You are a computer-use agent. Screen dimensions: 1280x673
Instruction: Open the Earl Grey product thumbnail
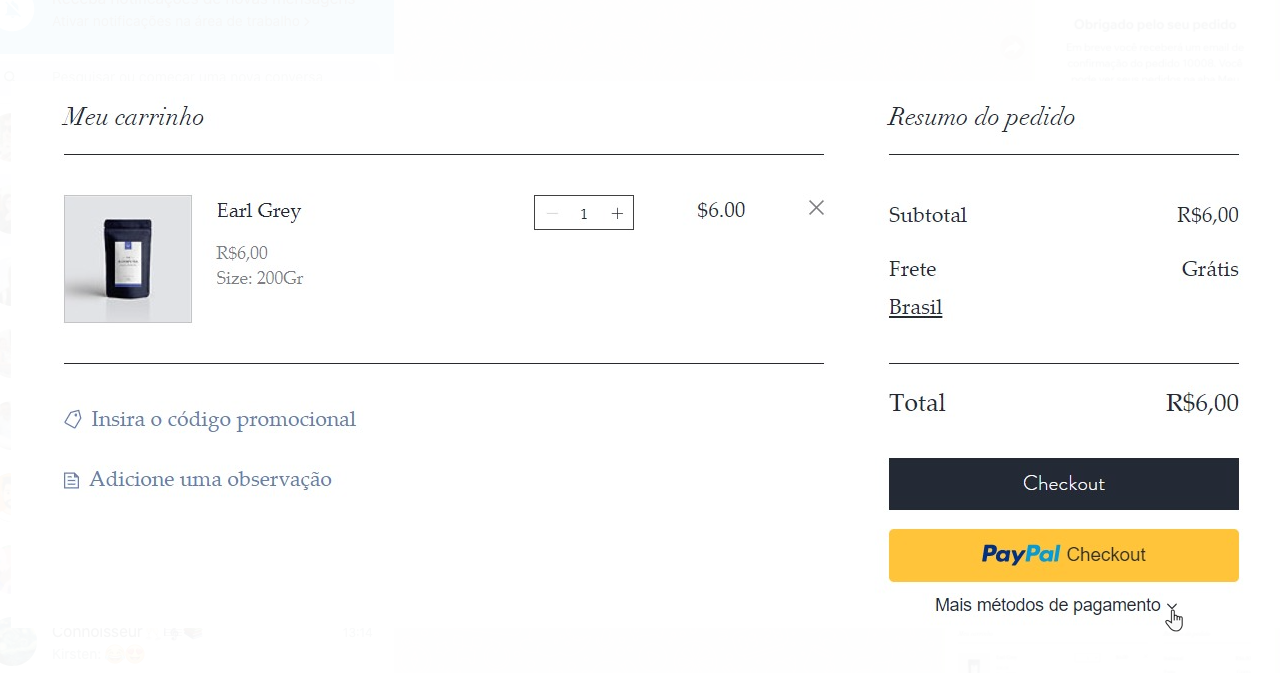click(x=128, y=259)
